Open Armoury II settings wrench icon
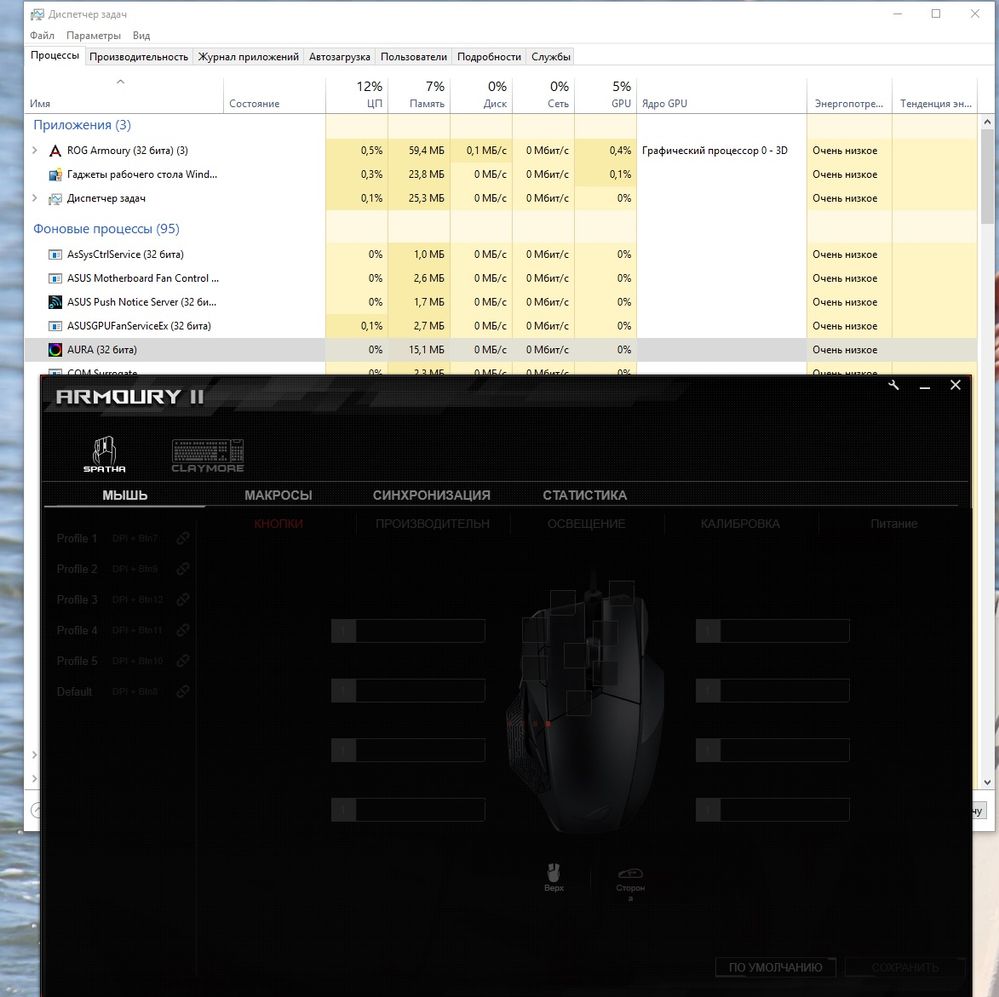999x997 pixels. [x=894, y=385]
